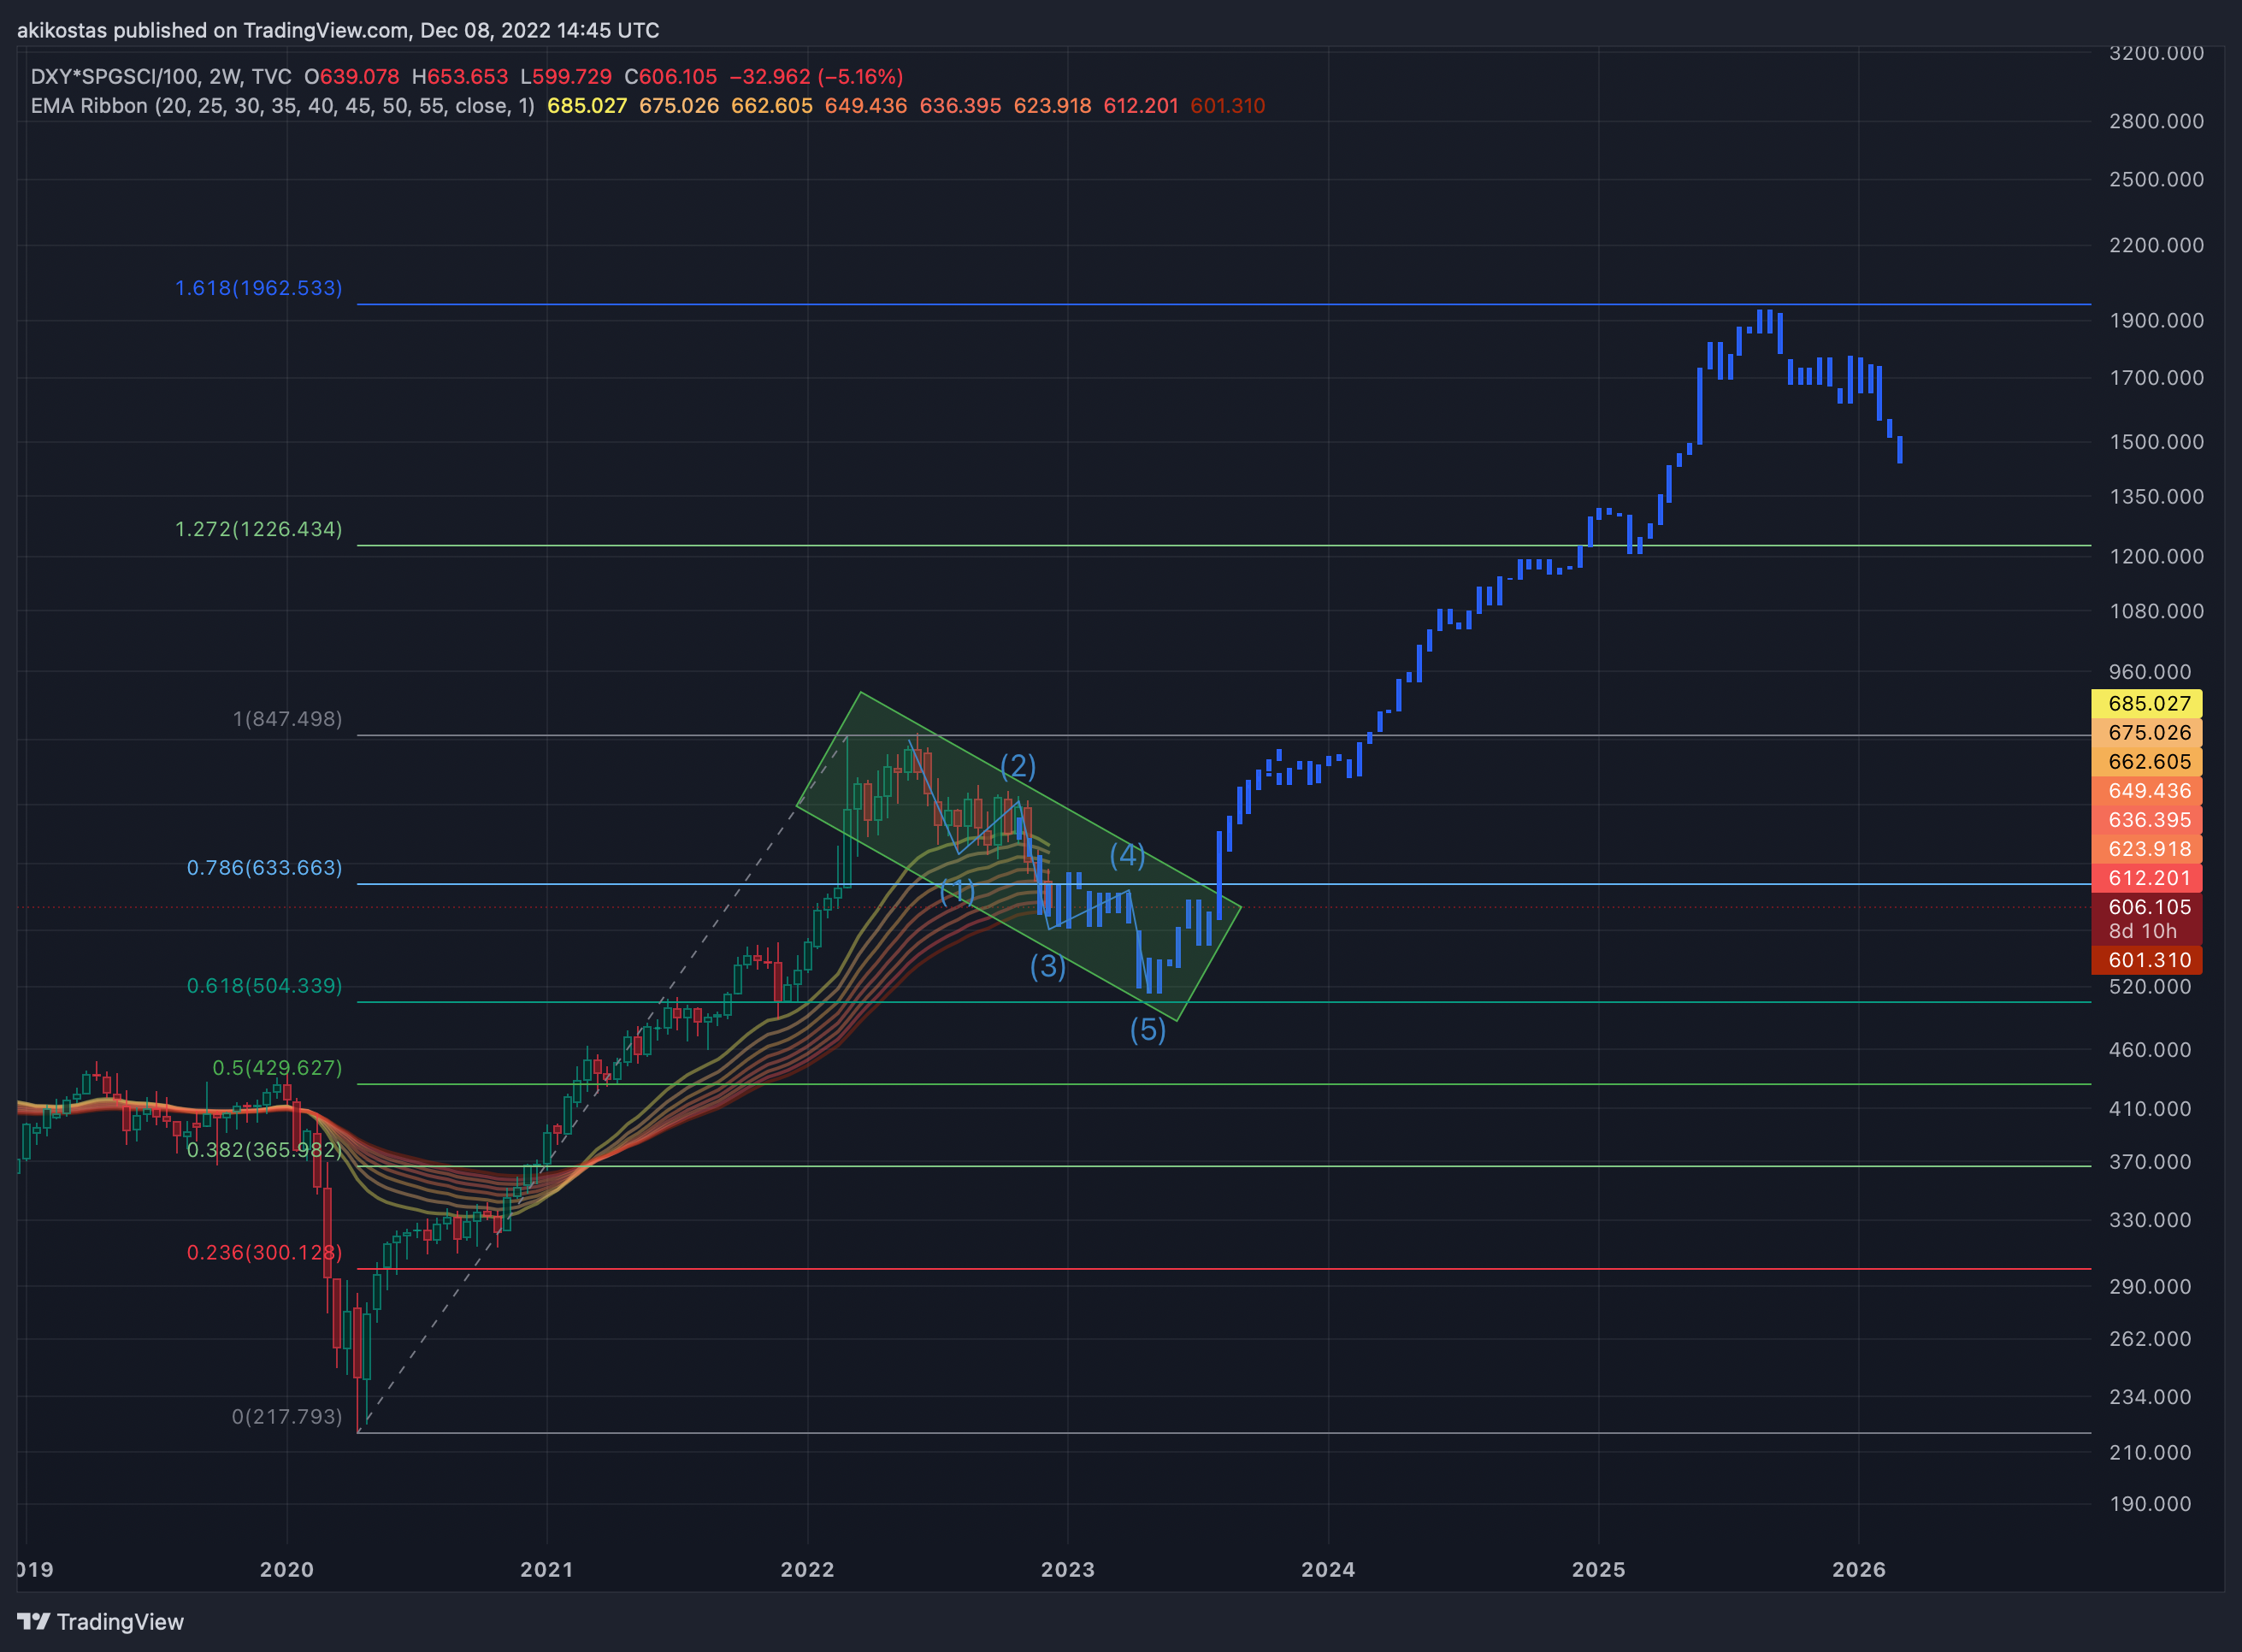Click the 1900.000 price axis label

2156,321
